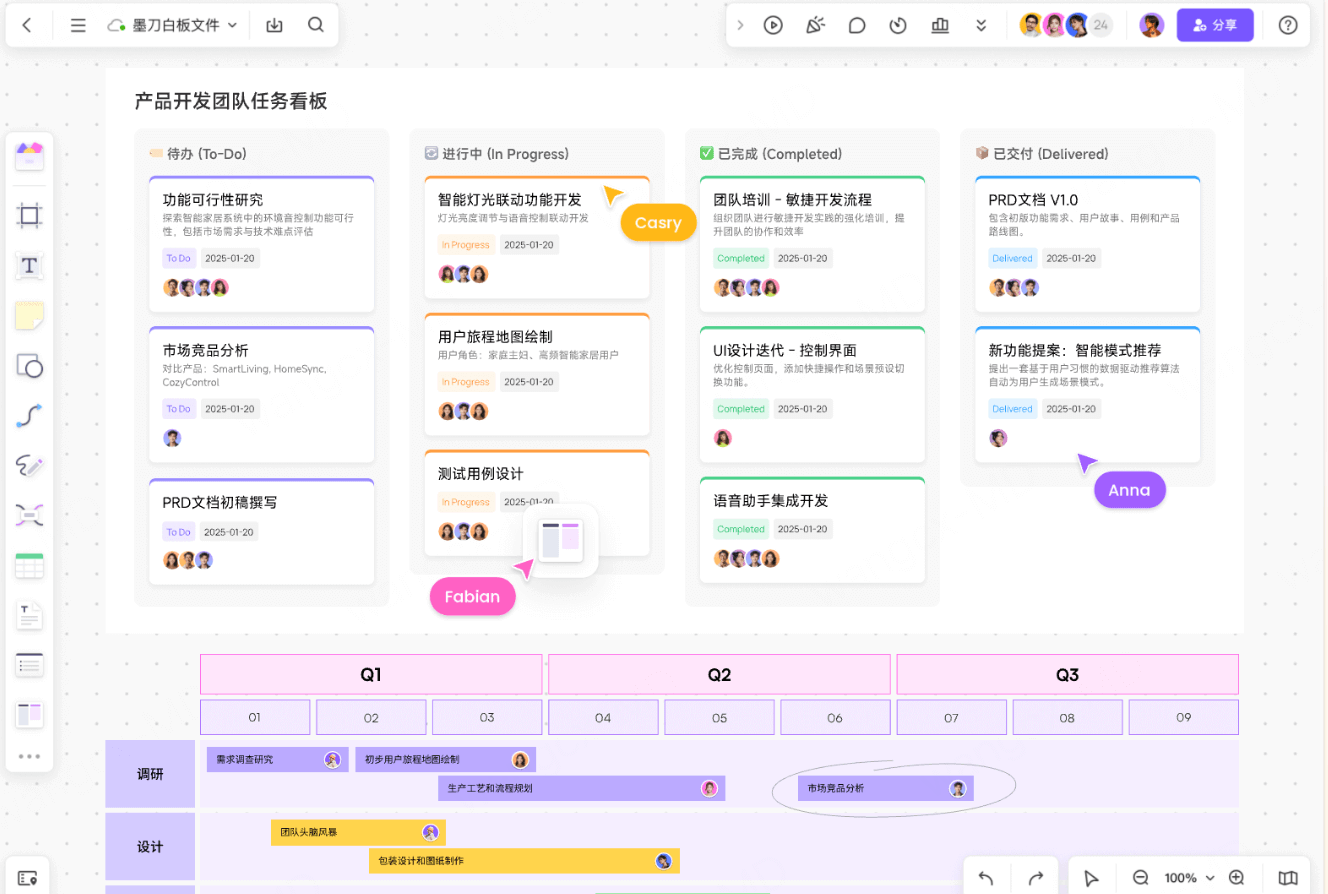The image size is (1328, 894).
Task: Open the shapes tool
Action: [x=29, y=366]
